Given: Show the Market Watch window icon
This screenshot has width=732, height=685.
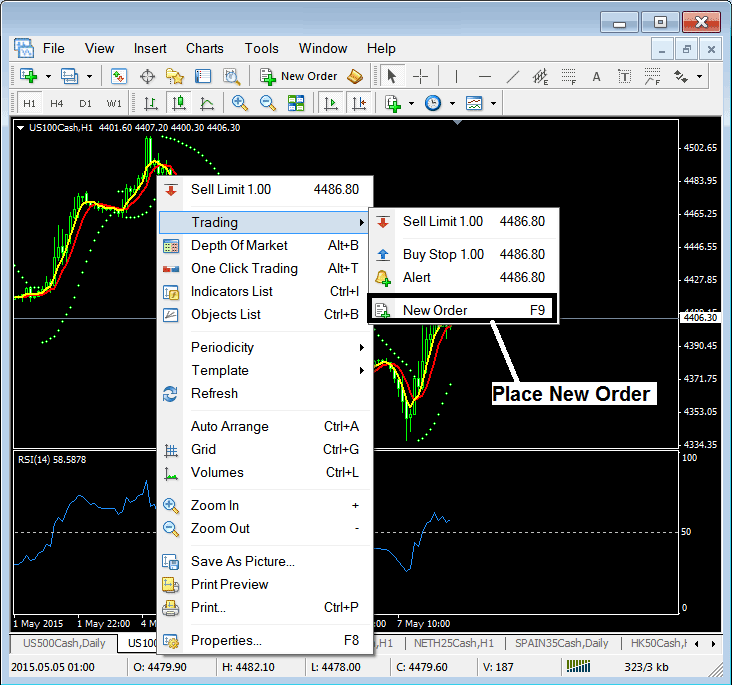Looking at the screenshot, I should pyautogui.click(x=119, y=76).
